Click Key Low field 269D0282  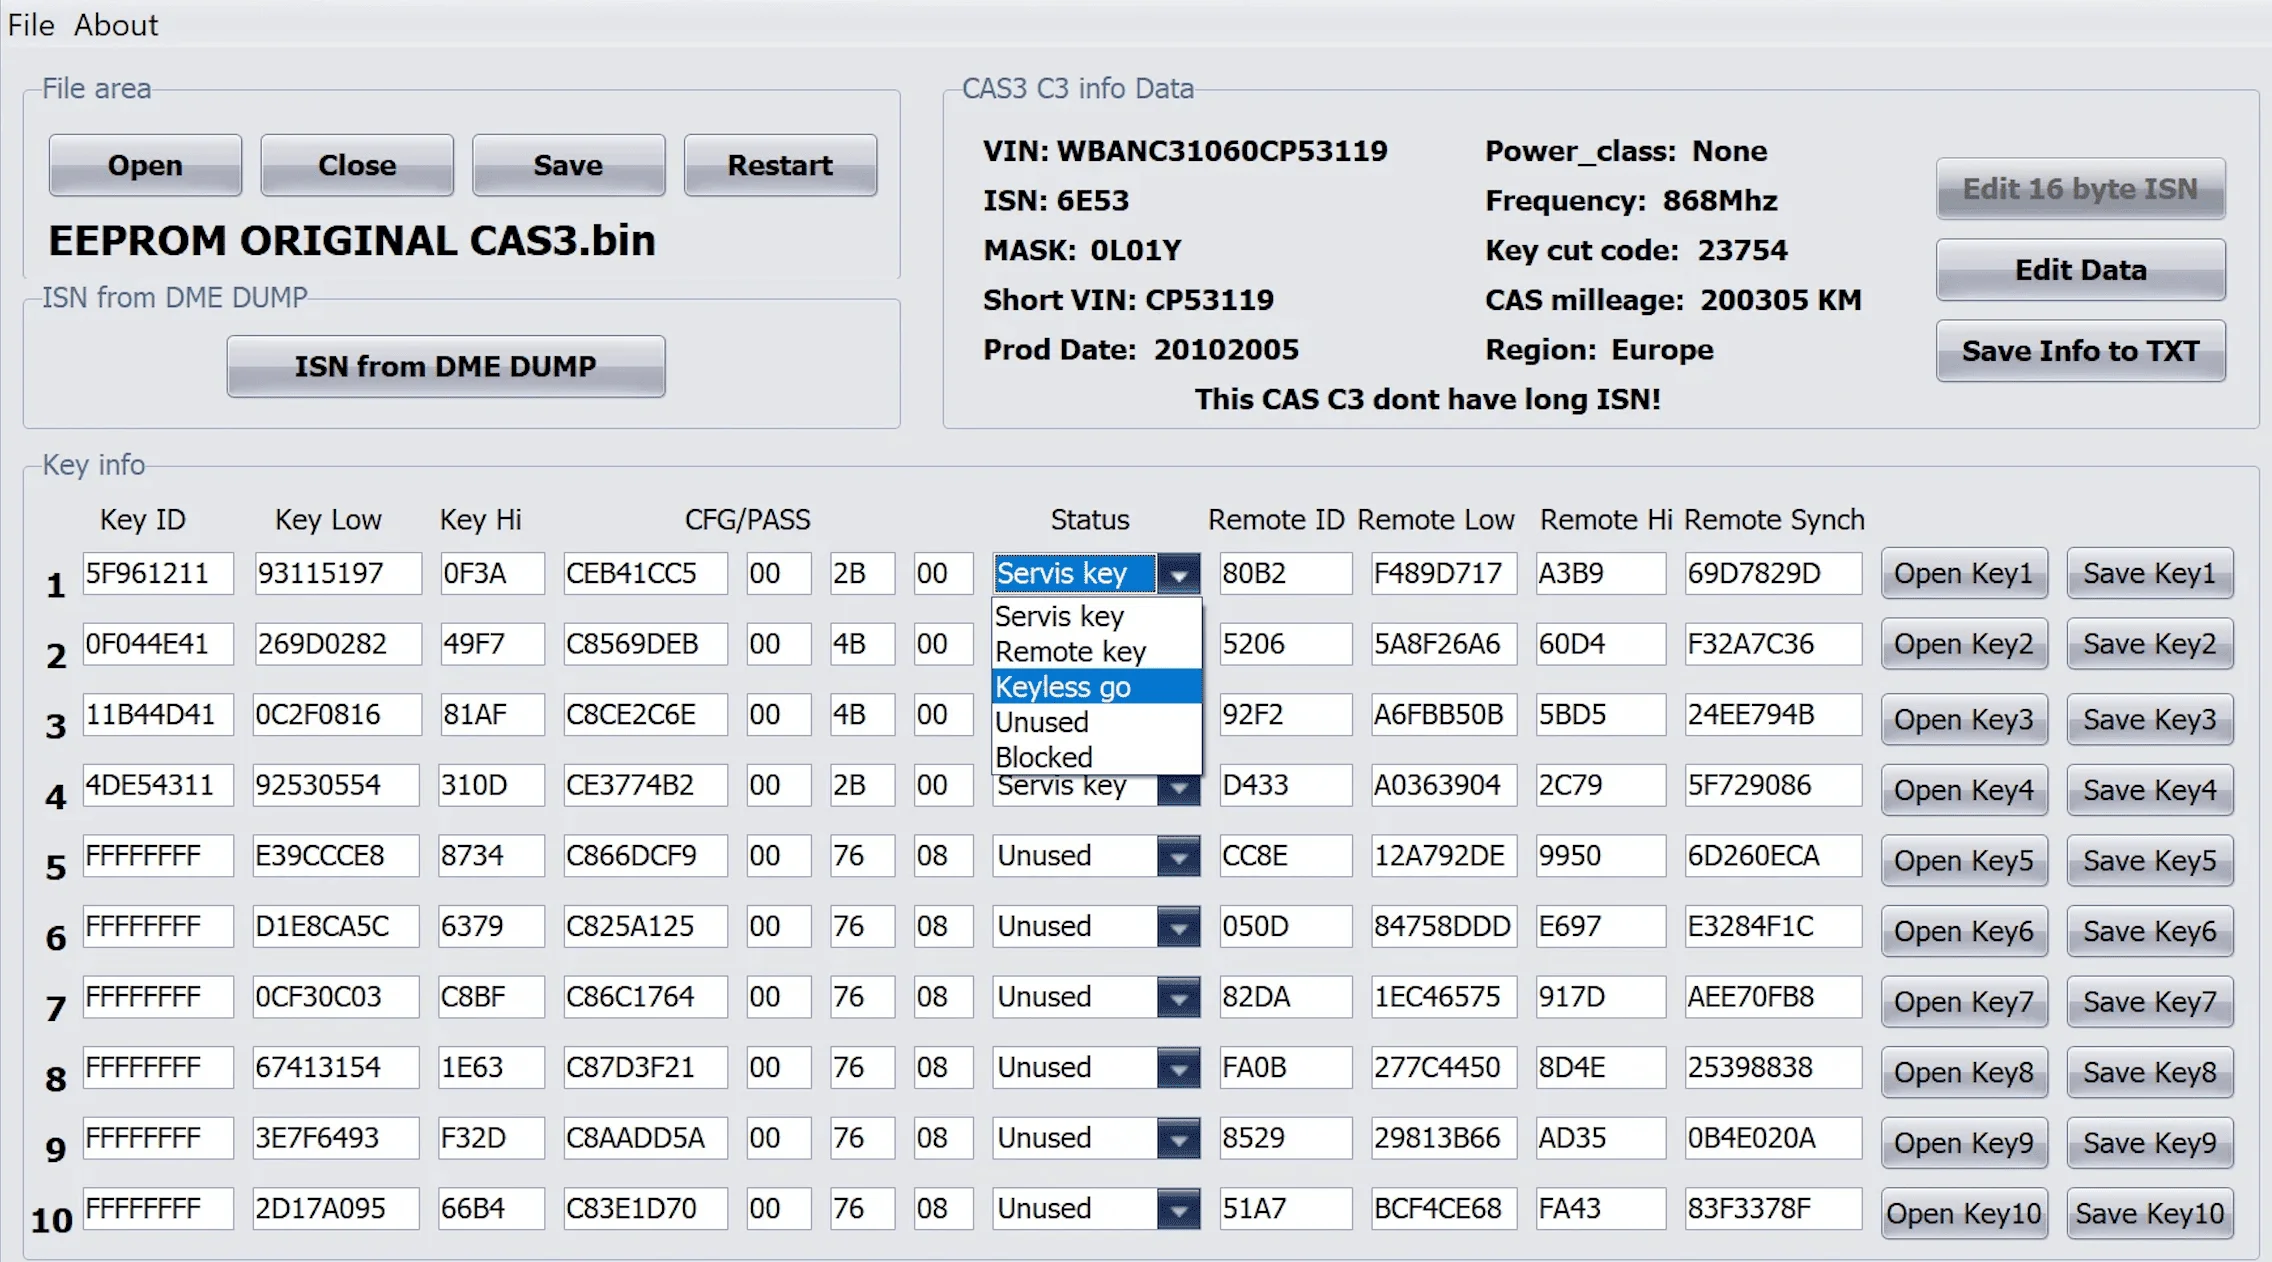pos(337,644)
